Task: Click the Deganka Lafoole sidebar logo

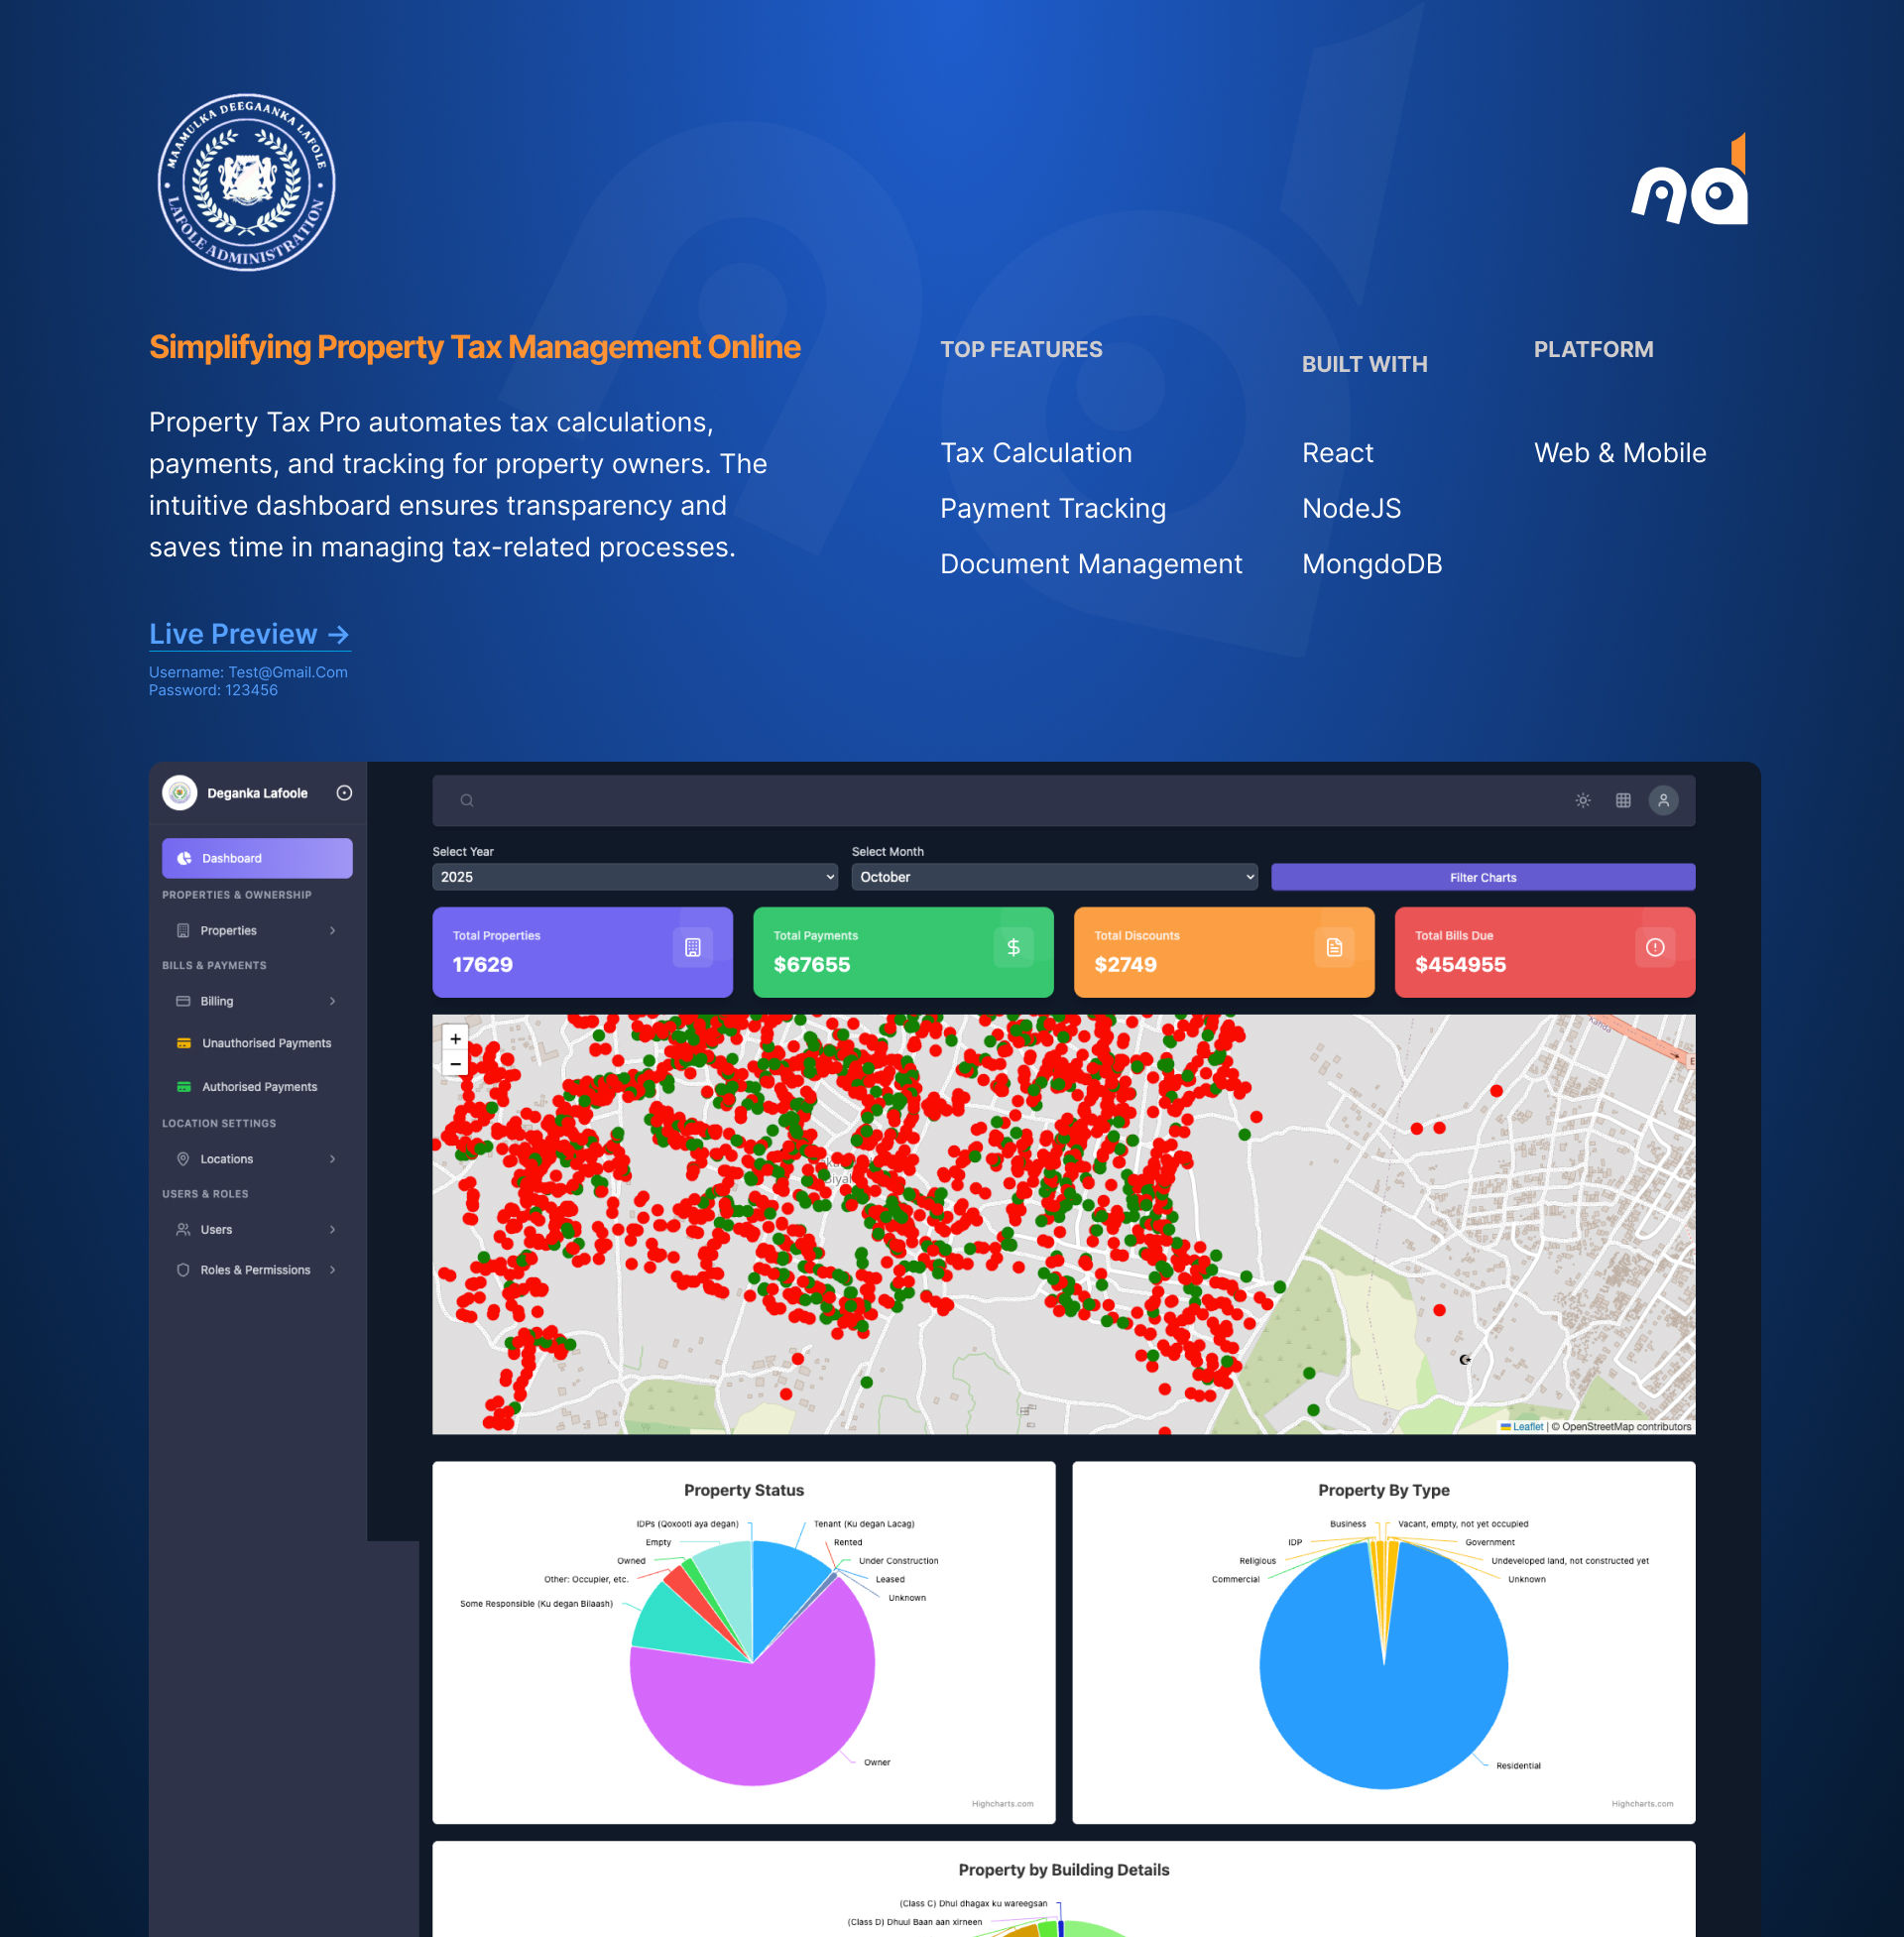Action: (180, 793)
